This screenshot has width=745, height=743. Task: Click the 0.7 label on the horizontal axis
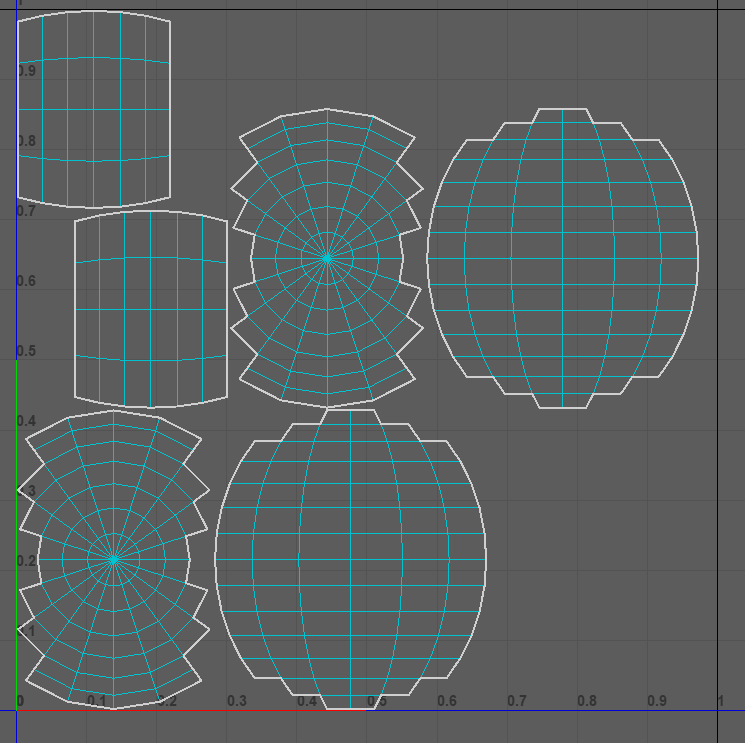516,701
